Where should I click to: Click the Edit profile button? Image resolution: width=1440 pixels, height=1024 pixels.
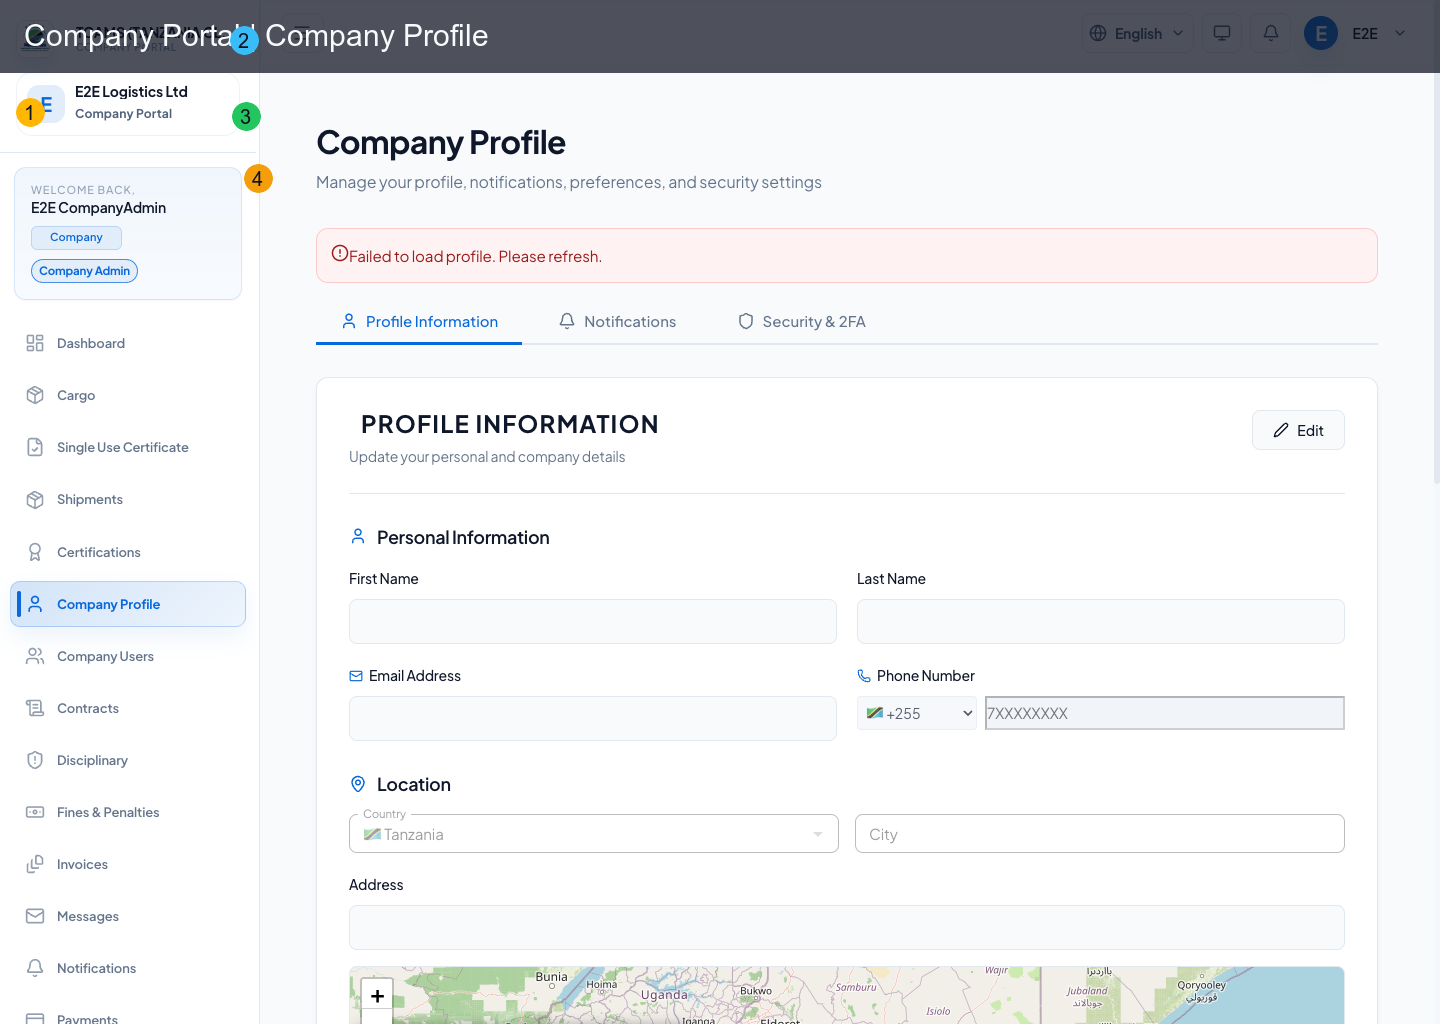pyautogui.click(x=1298, y=430)
